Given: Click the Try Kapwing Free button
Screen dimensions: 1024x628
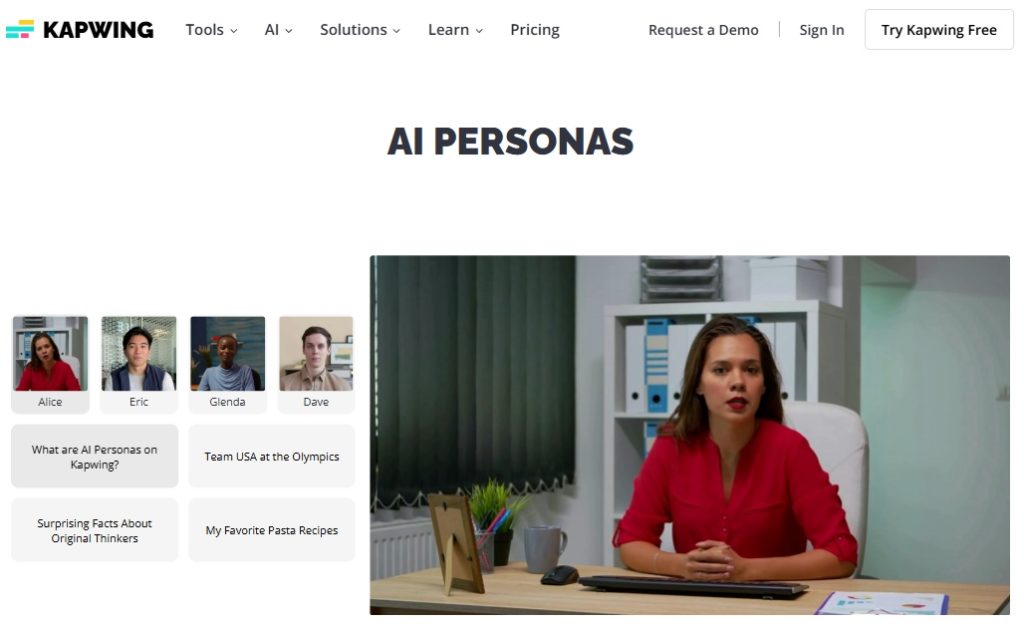Looking at the screenshot, I should pos(939,30).
